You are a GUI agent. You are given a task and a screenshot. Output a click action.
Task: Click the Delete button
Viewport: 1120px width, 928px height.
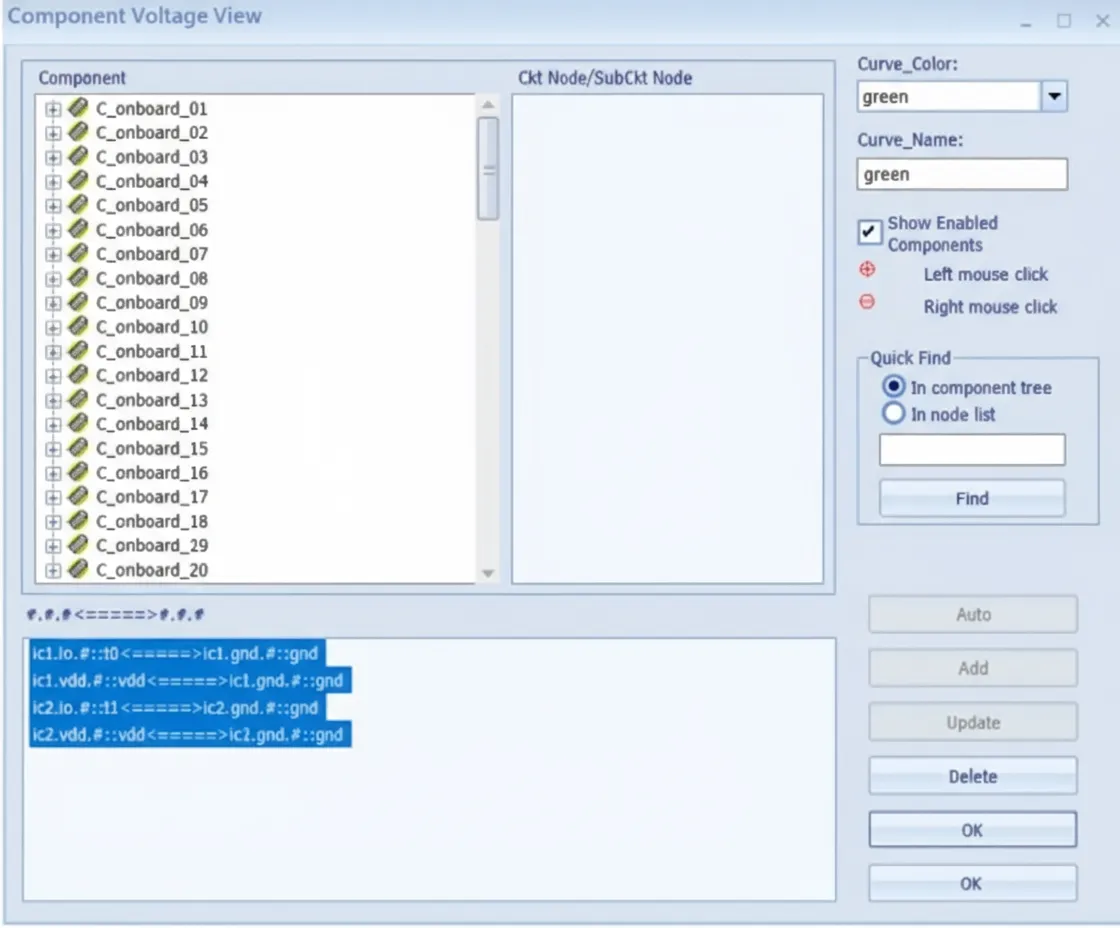973,776
